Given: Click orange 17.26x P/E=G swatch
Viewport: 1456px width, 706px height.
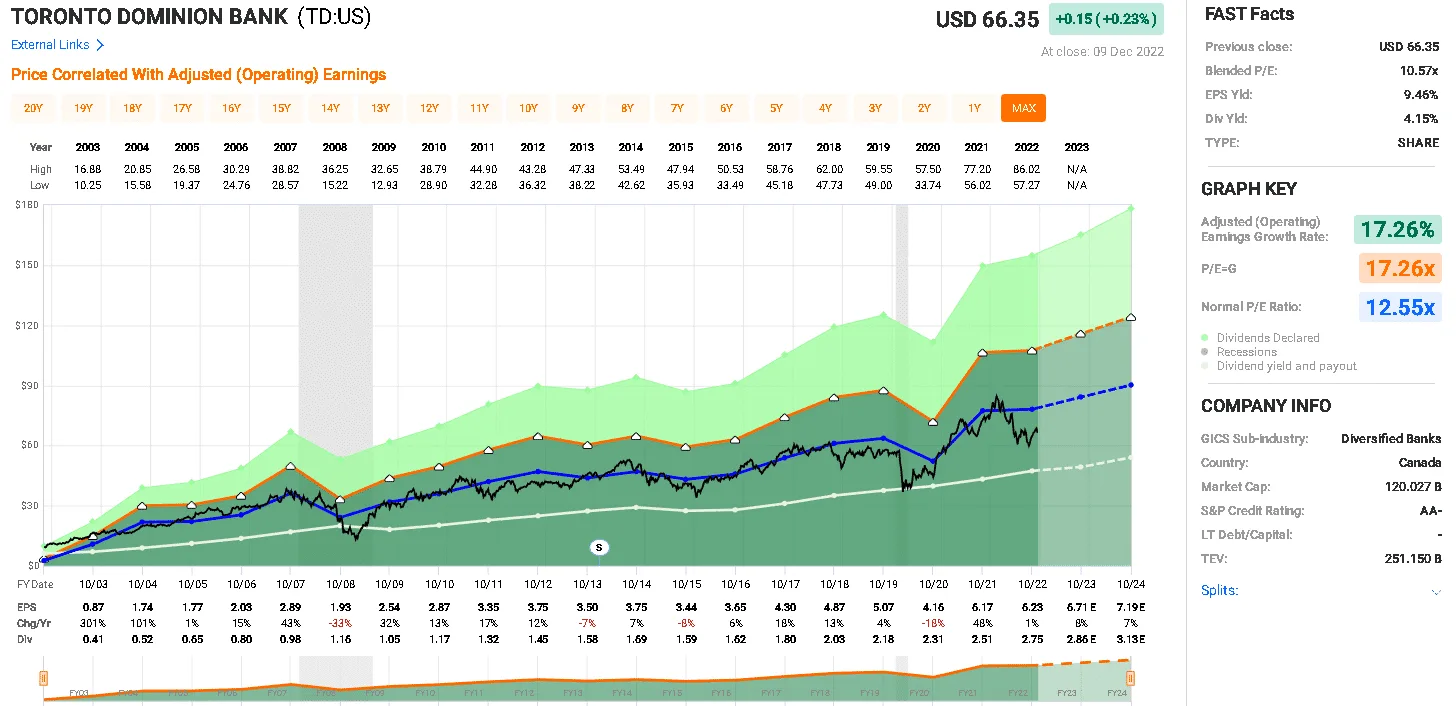Looking at the screenshot, I should [1398, 268].
